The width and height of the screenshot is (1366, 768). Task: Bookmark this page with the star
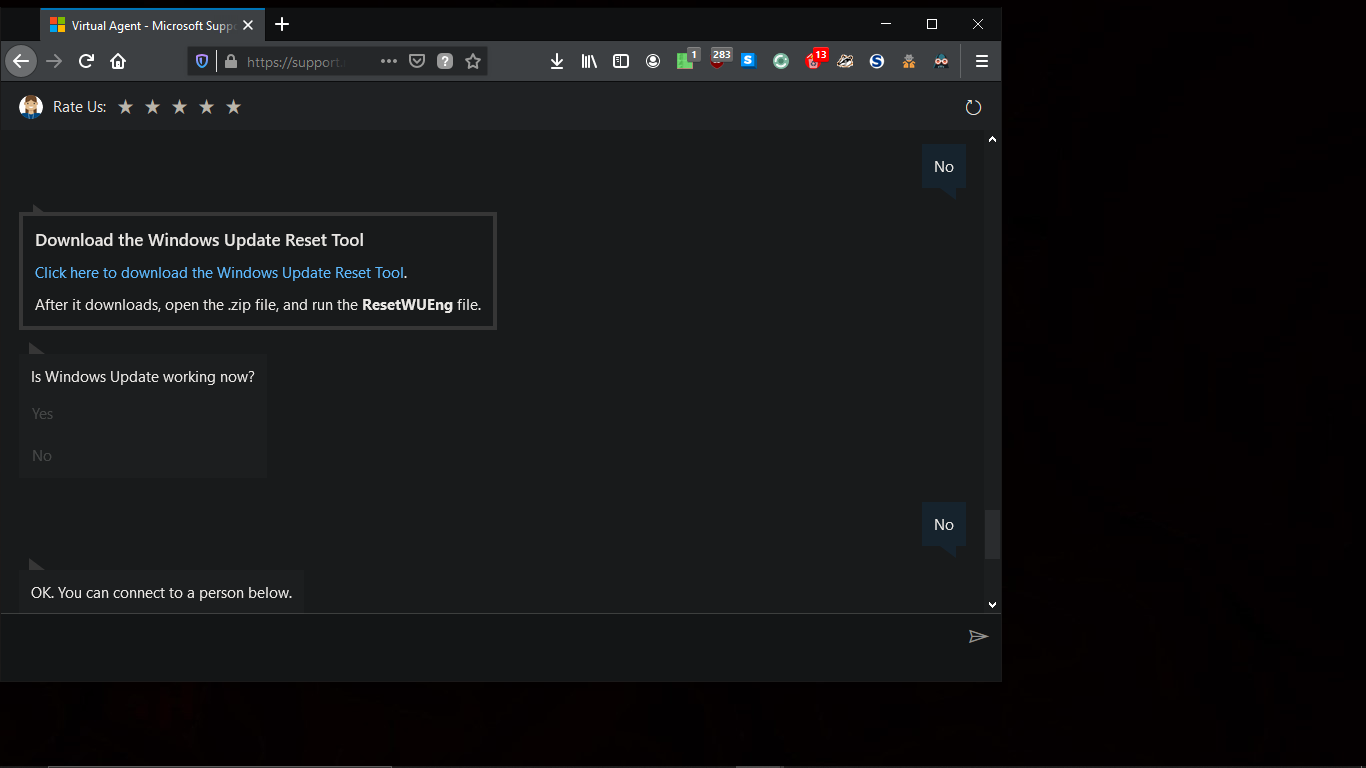click(473, 61)
